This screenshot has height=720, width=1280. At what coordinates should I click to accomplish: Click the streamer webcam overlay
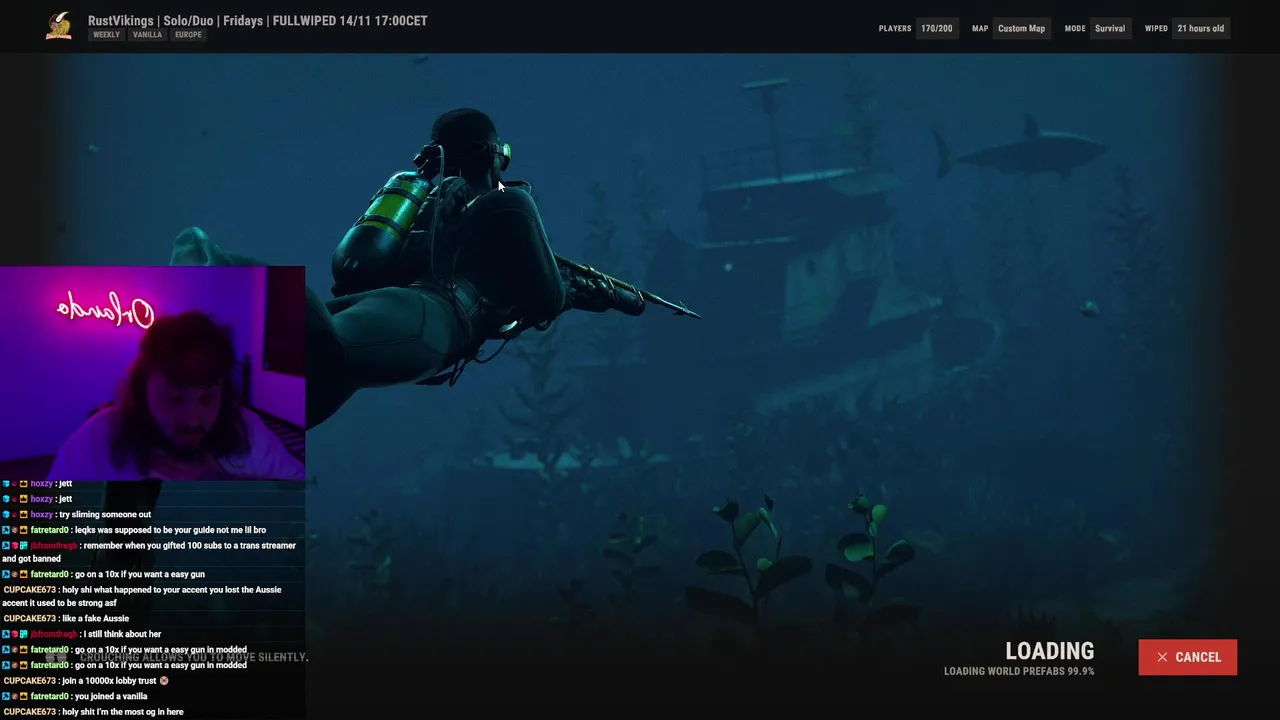pyautogui.click(x=152, y=373)
